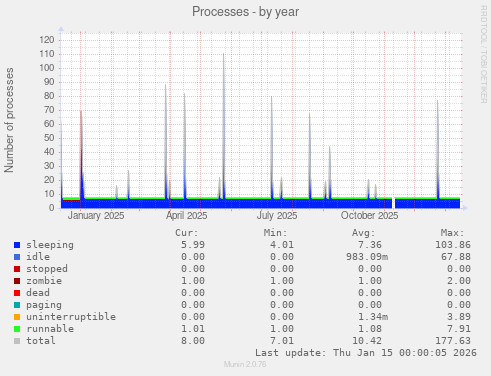Select the 'paging' legend label
491x376 pixels.
(x=44, y=305)
